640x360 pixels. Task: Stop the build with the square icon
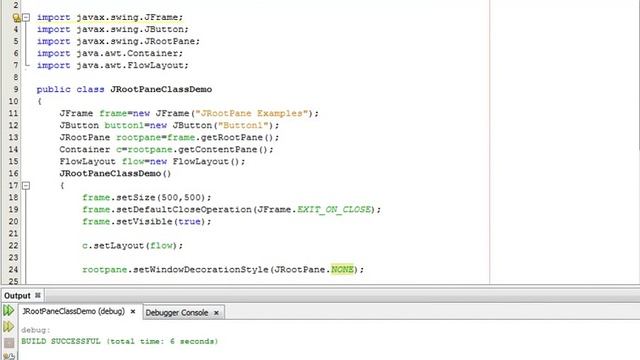point(9,342)
